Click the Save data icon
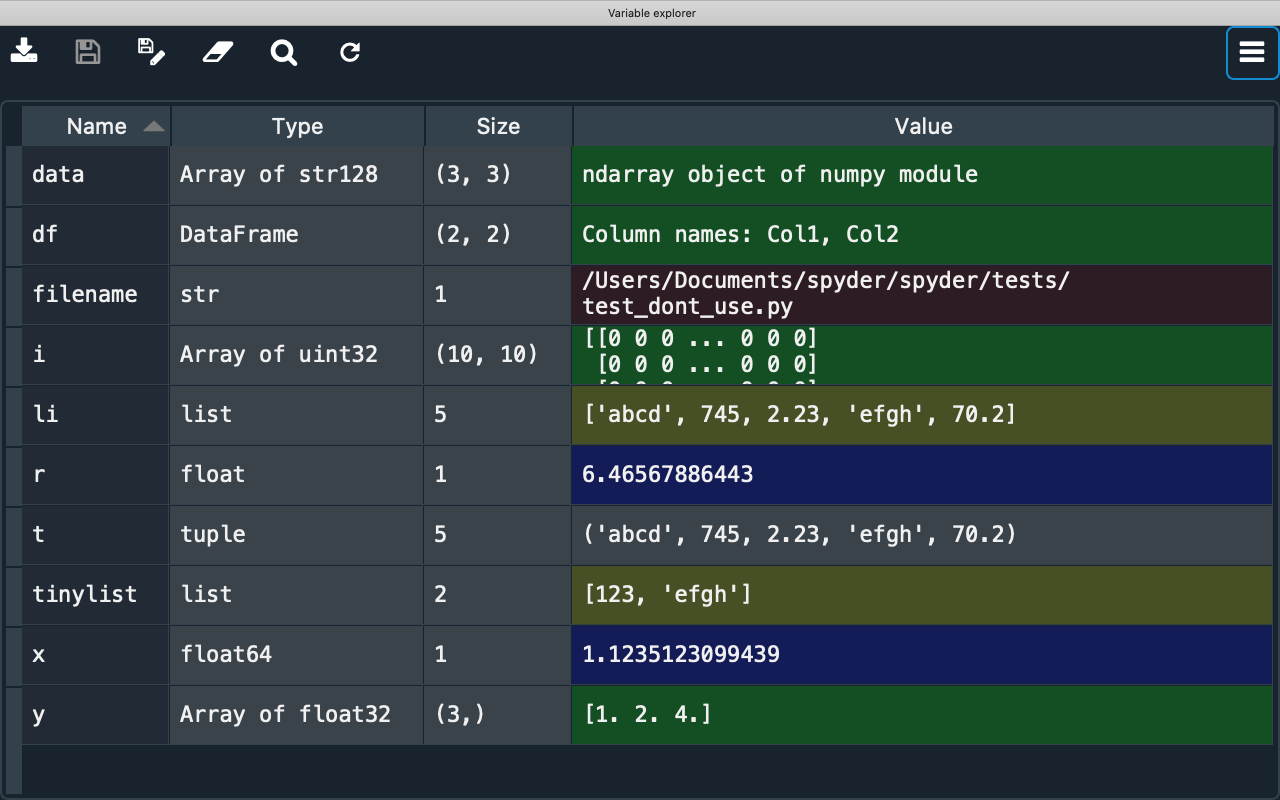 pyautogui.click(x=88, y=51)
